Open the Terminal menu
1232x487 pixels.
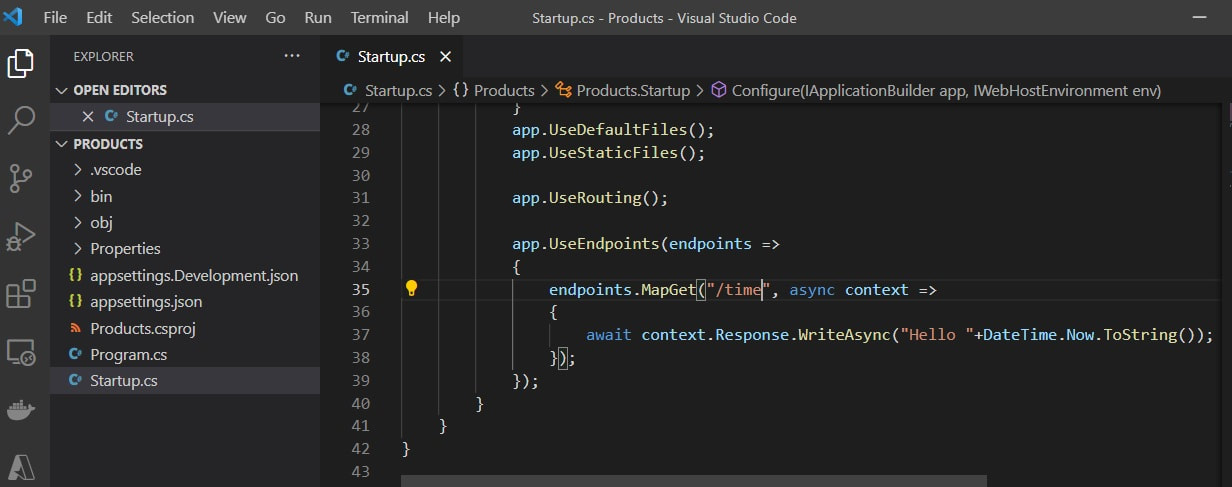pos(380,17)
